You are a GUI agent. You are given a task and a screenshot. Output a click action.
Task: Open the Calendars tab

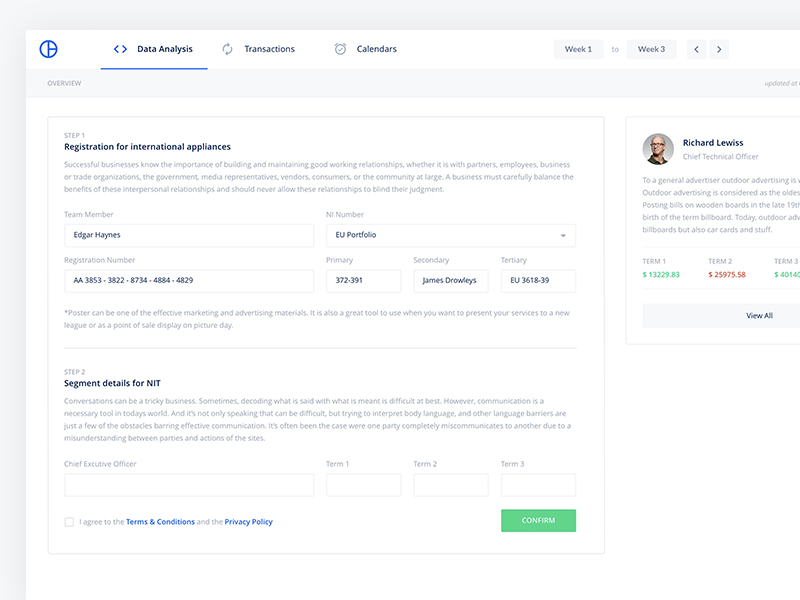[x=376, y=49]
